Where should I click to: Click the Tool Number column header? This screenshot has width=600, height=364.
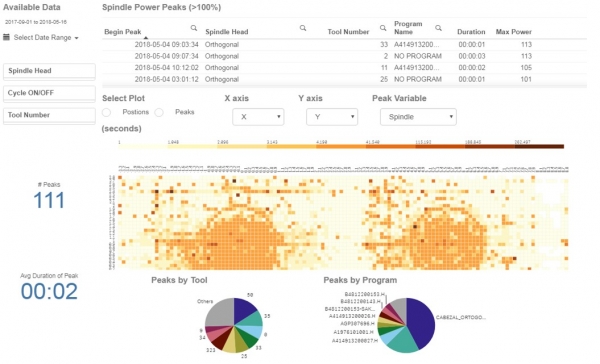(348, 32)
